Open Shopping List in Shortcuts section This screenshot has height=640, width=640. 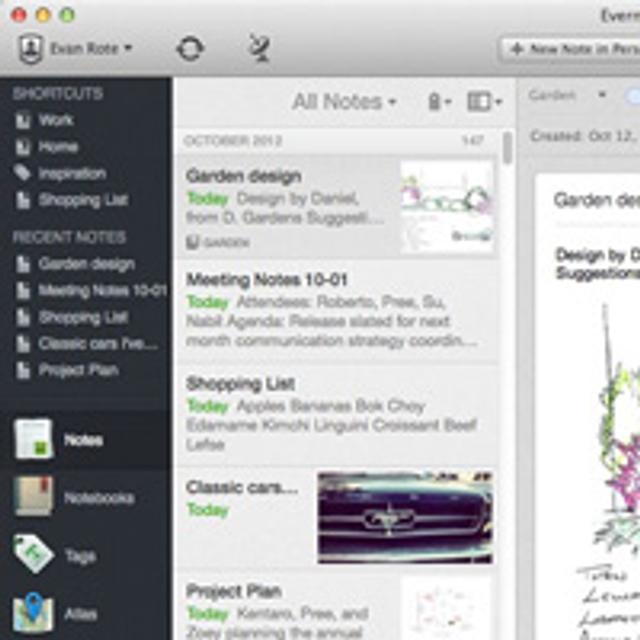coord(72,200)
